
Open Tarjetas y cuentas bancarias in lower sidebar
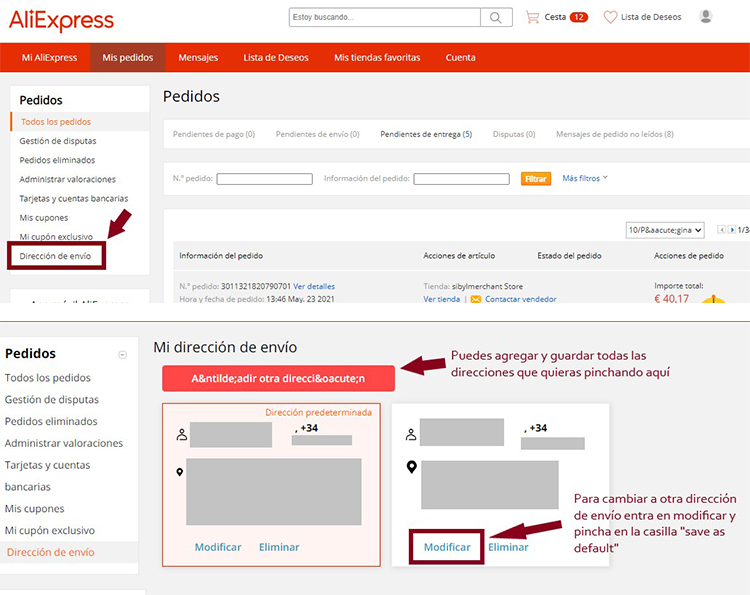pyautogui.click(x=47, y=475)
